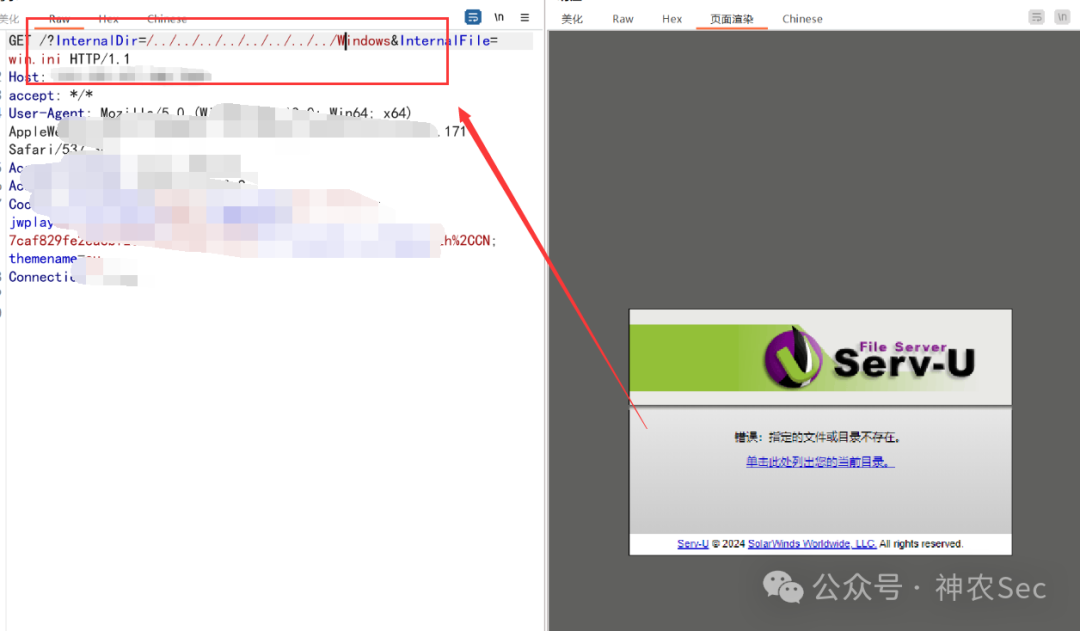Image resolution: width=1080 pixels, height=631 pixels.
Task: Switch to Raw tab in request panel
Action: (59, 19)
